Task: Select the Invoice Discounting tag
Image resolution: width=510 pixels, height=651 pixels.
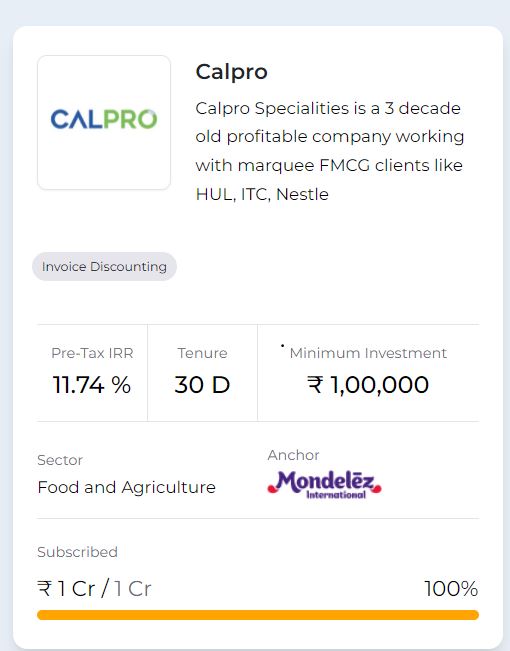Action: tap(104, 266)
